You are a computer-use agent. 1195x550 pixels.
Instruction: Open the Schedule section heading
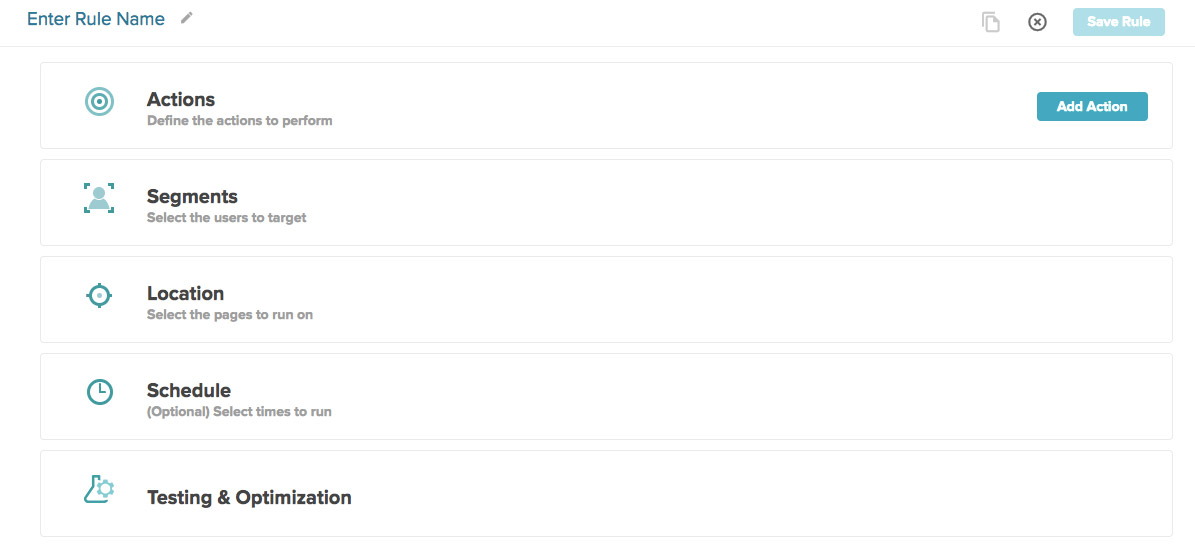[x=189, y=391]
